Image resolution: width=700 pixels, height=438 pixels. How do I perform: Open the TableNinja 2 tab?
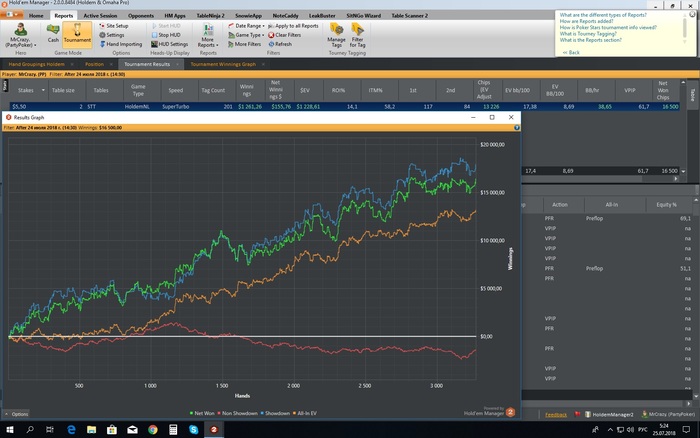point(210,16)
